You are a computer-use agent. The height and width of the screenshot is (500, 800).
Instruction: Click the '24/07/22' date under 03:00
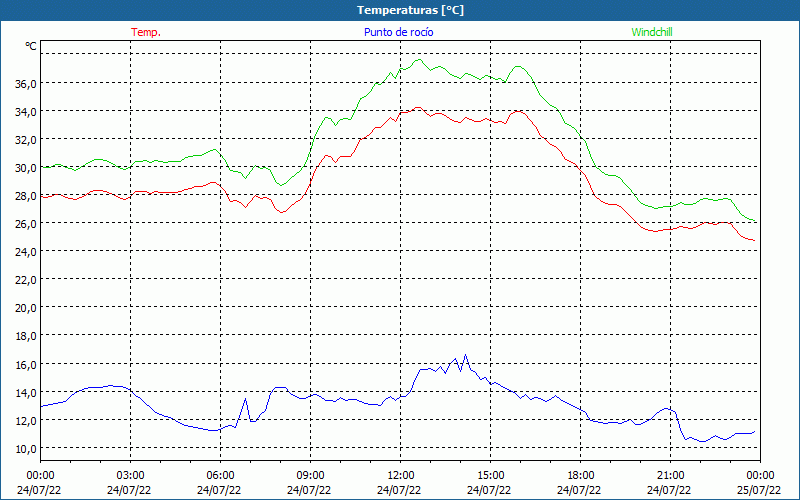click(x=129, y=490)
